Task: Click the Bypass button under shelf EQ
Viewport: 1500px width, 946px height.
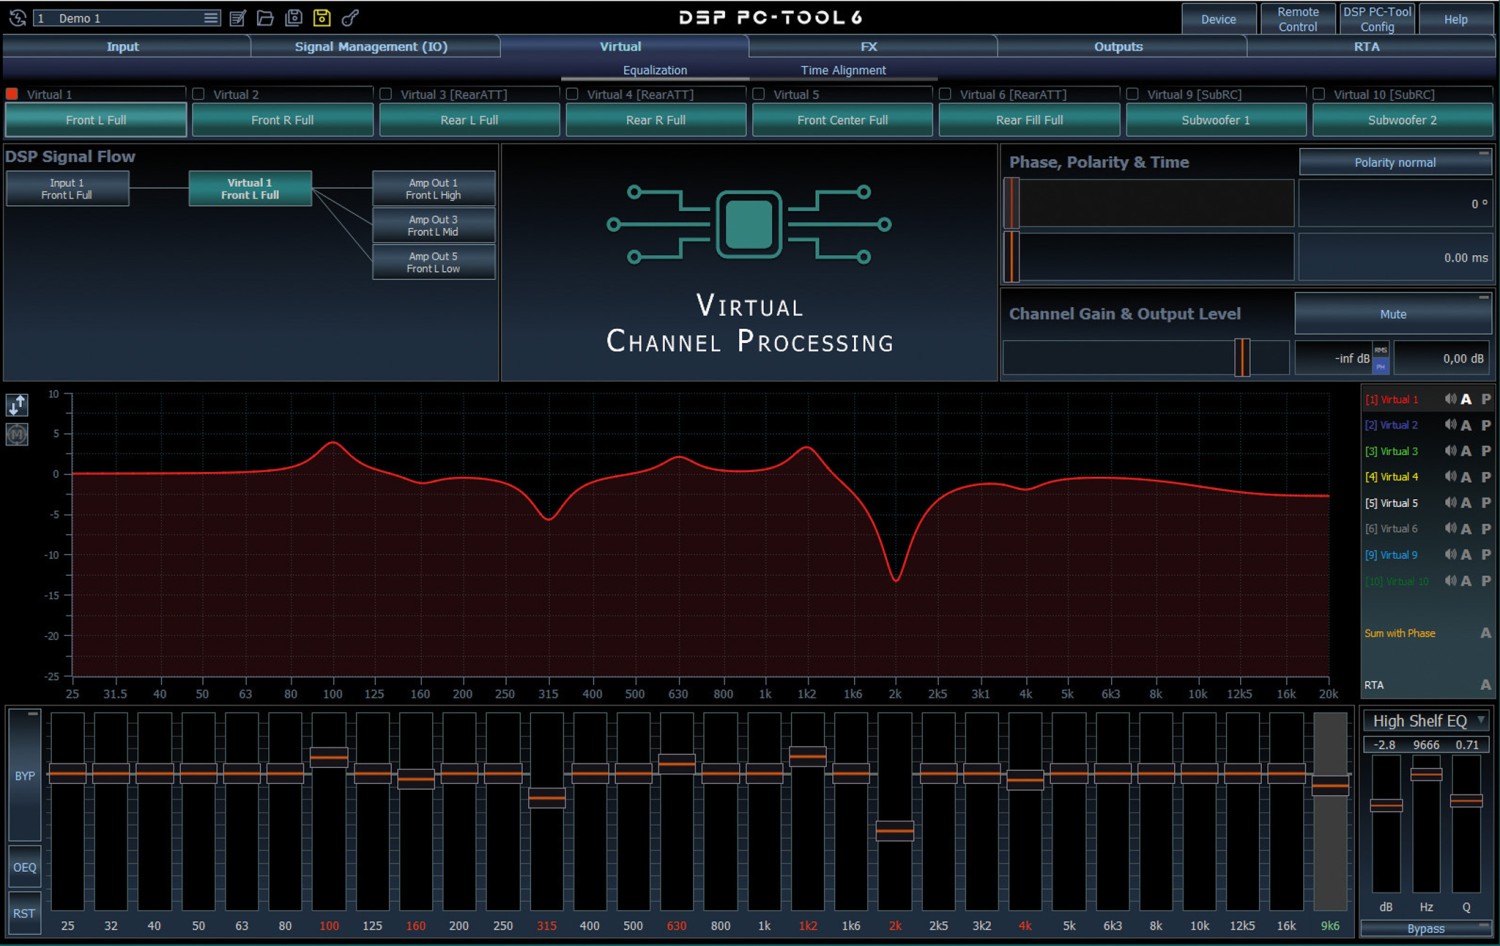Action: pyautogui.click(x=1425, y=929)
